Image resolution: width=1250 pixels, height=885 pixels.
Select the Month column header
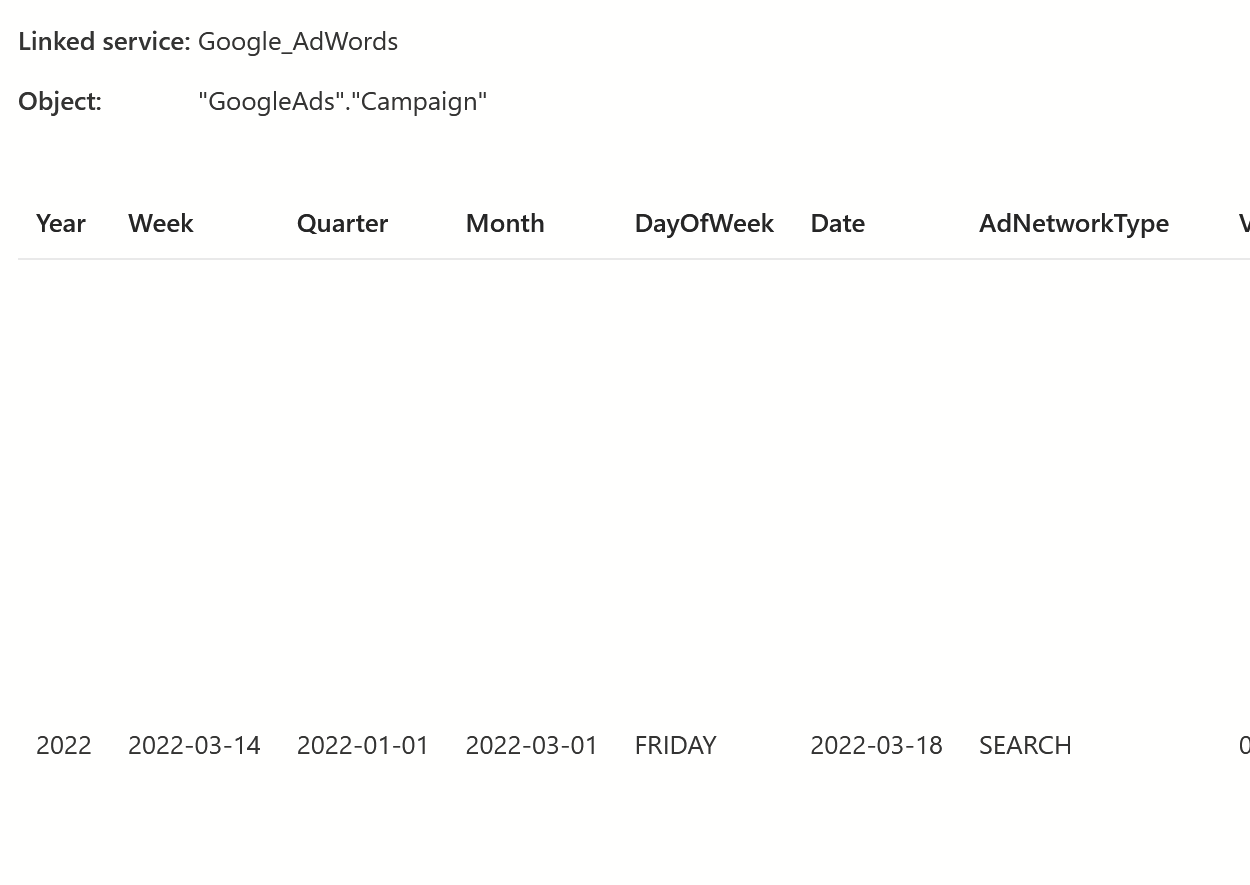pyautogui.click(x=505, y=223)
